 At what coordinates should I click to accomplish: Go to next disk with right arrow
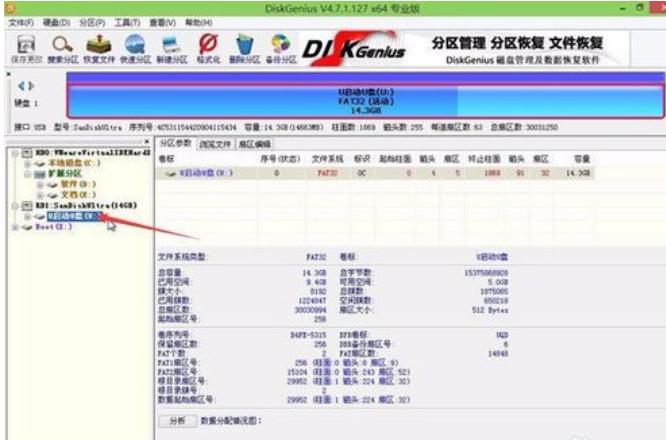31,86
